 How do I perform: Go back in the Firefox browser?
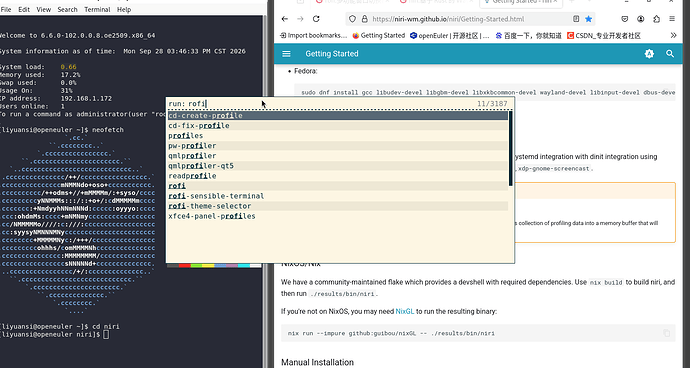pyautogui.click(x=285, y=19)
